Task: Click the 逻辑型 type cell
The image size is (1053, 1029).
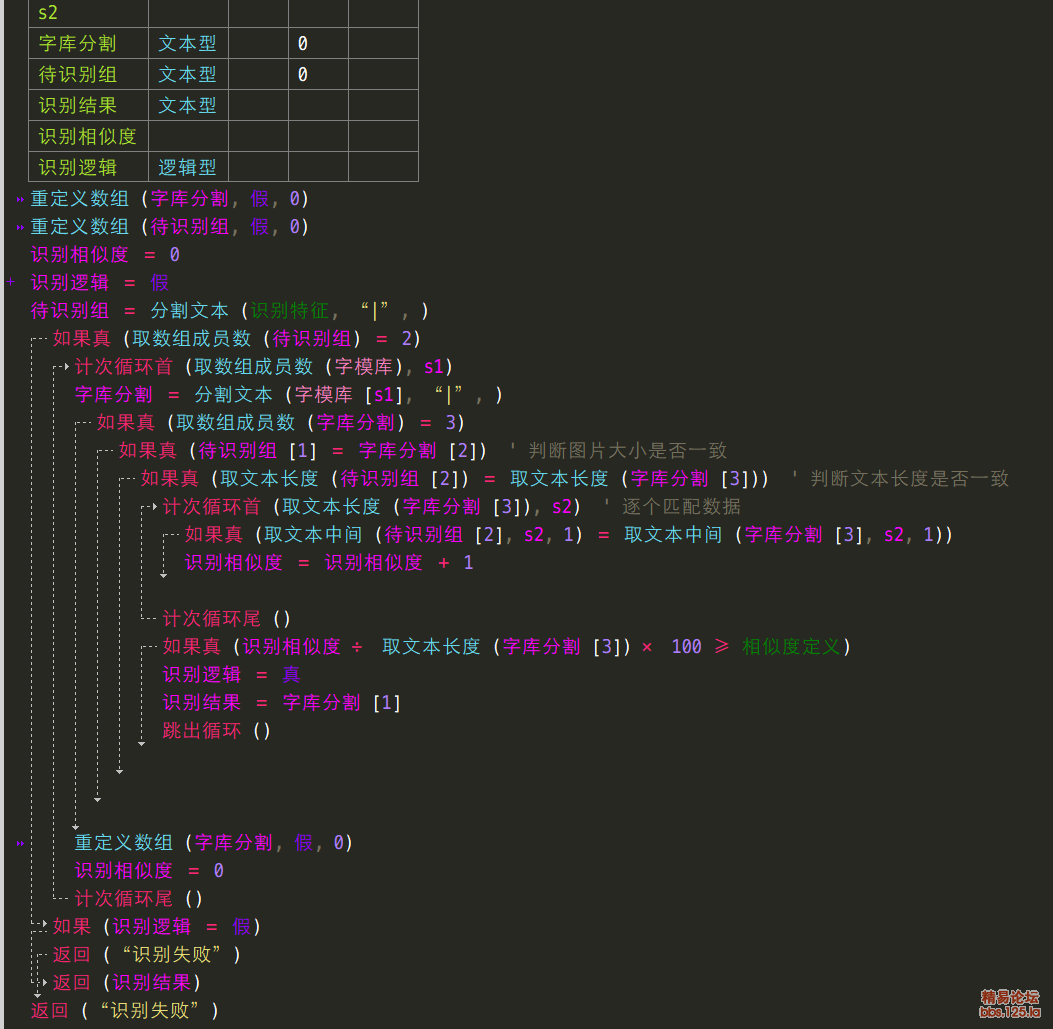Action: click(188, 167)
